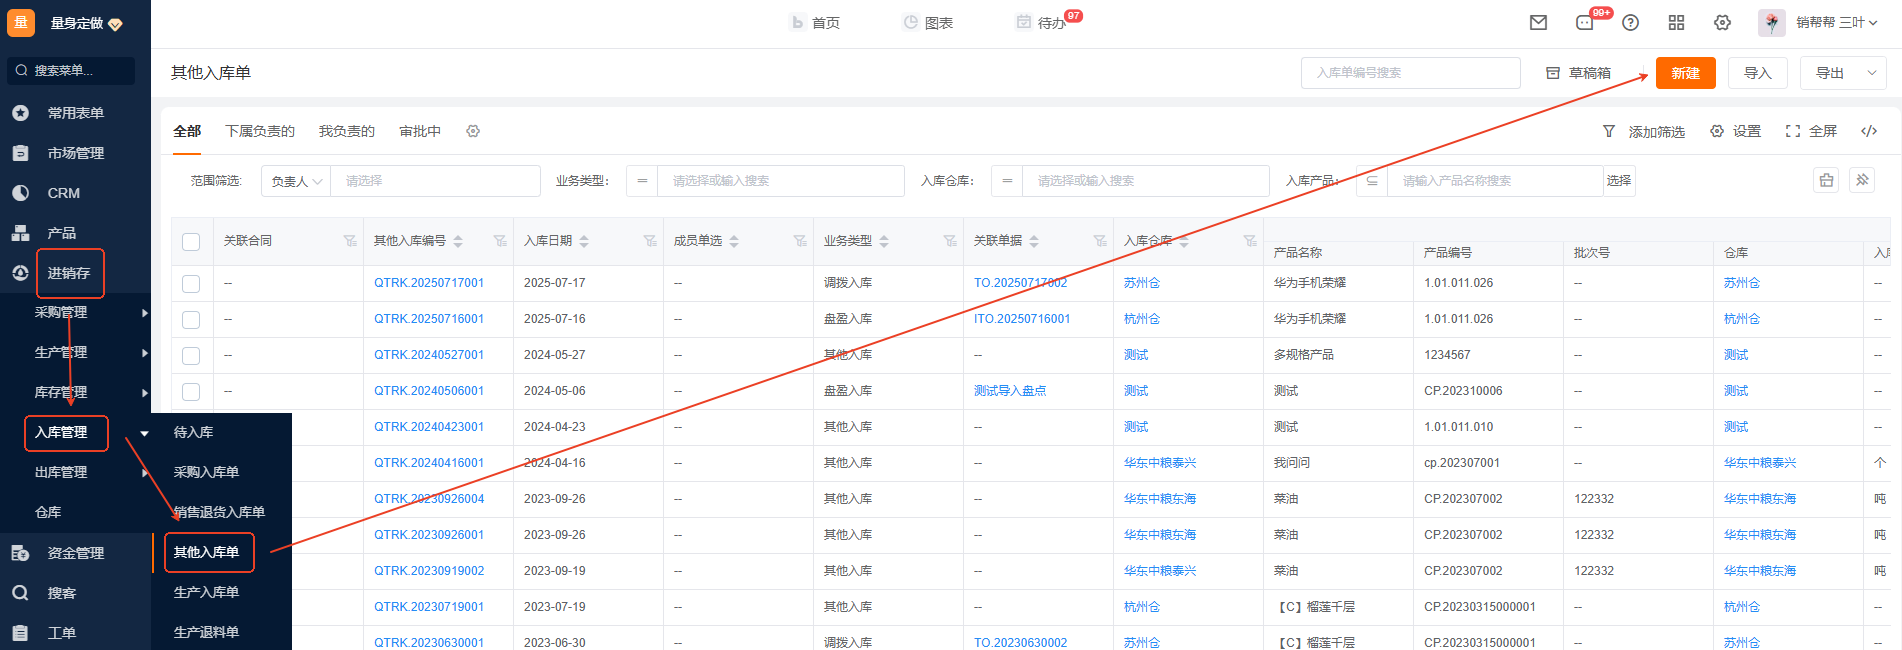Toggle 全屏 fullscreen mode
1902x650 pixels.
(x=1811, y=131)
